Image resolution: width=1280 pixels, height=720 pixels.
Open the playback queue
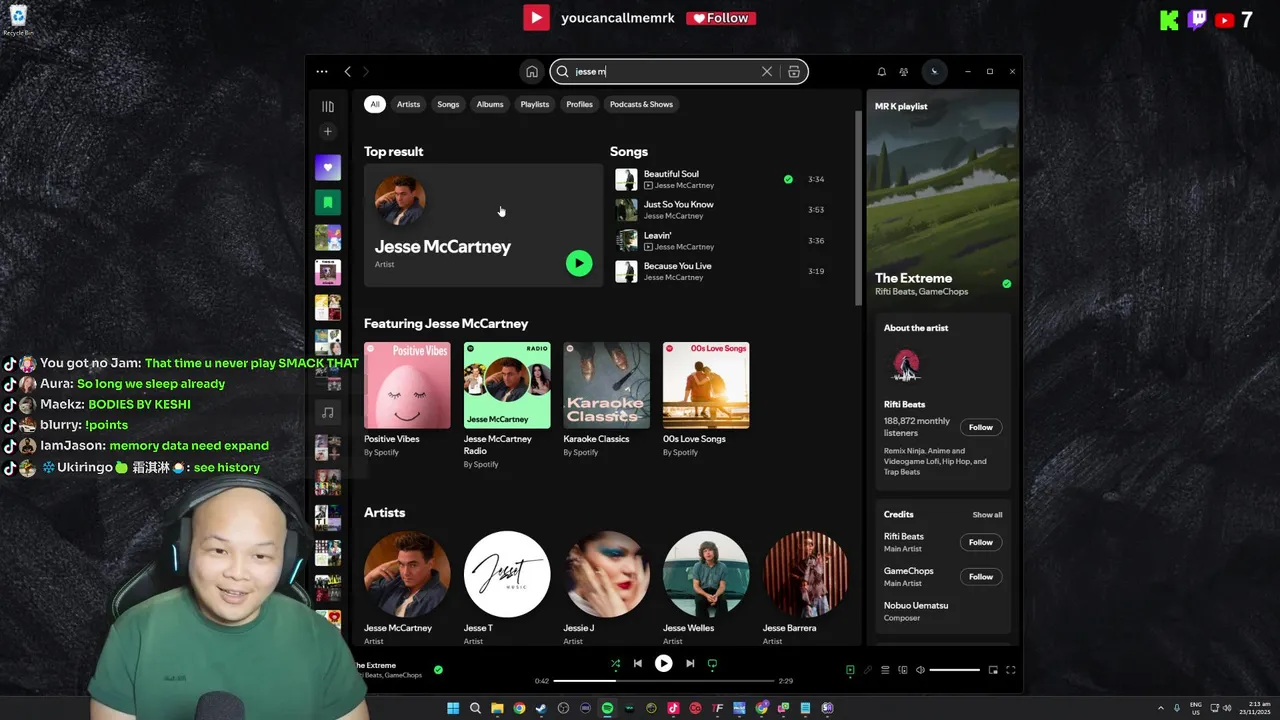click(885, 670)
